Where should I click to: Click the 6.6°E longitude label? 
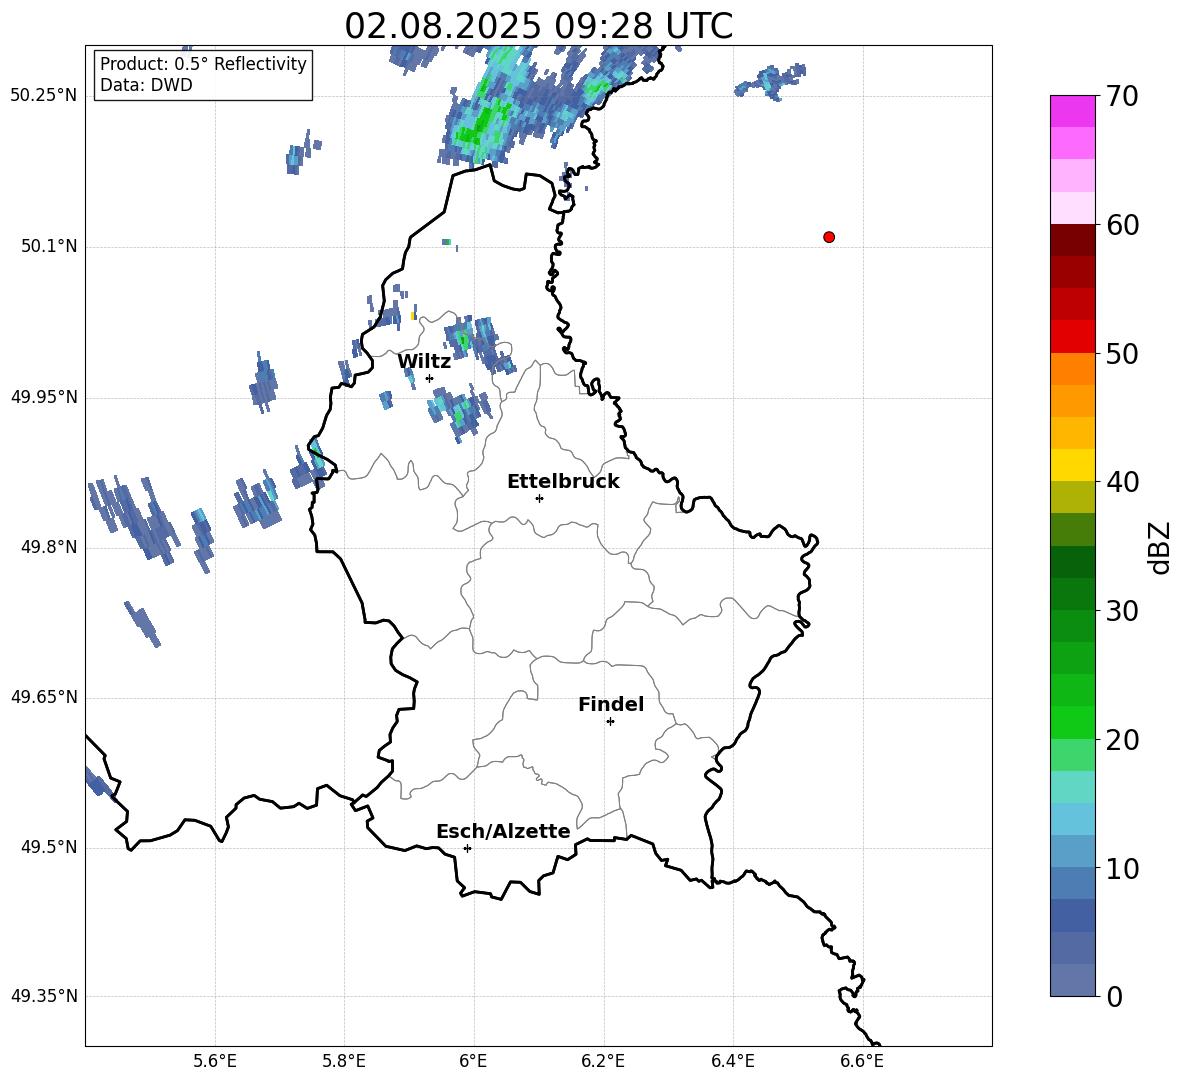click(x=862, y=1061)
